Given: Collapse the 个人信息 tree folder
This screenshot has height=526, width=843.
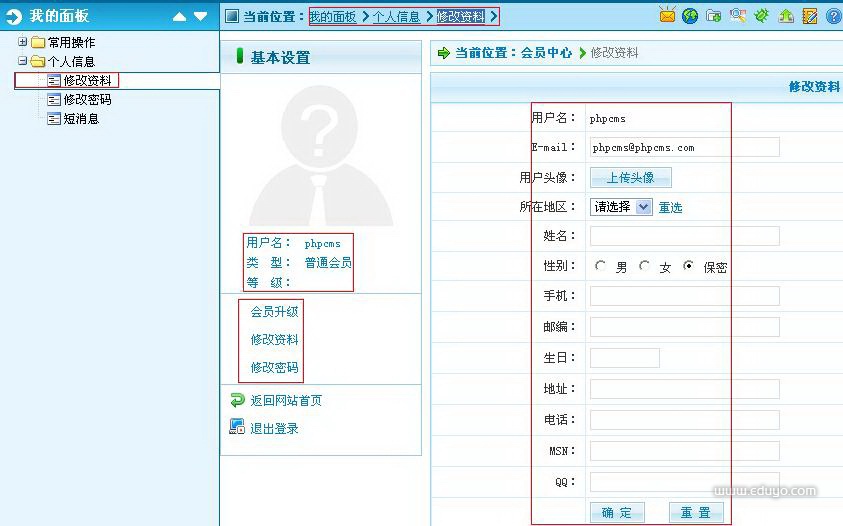Looking at the screenshot, I should (23, 62).
